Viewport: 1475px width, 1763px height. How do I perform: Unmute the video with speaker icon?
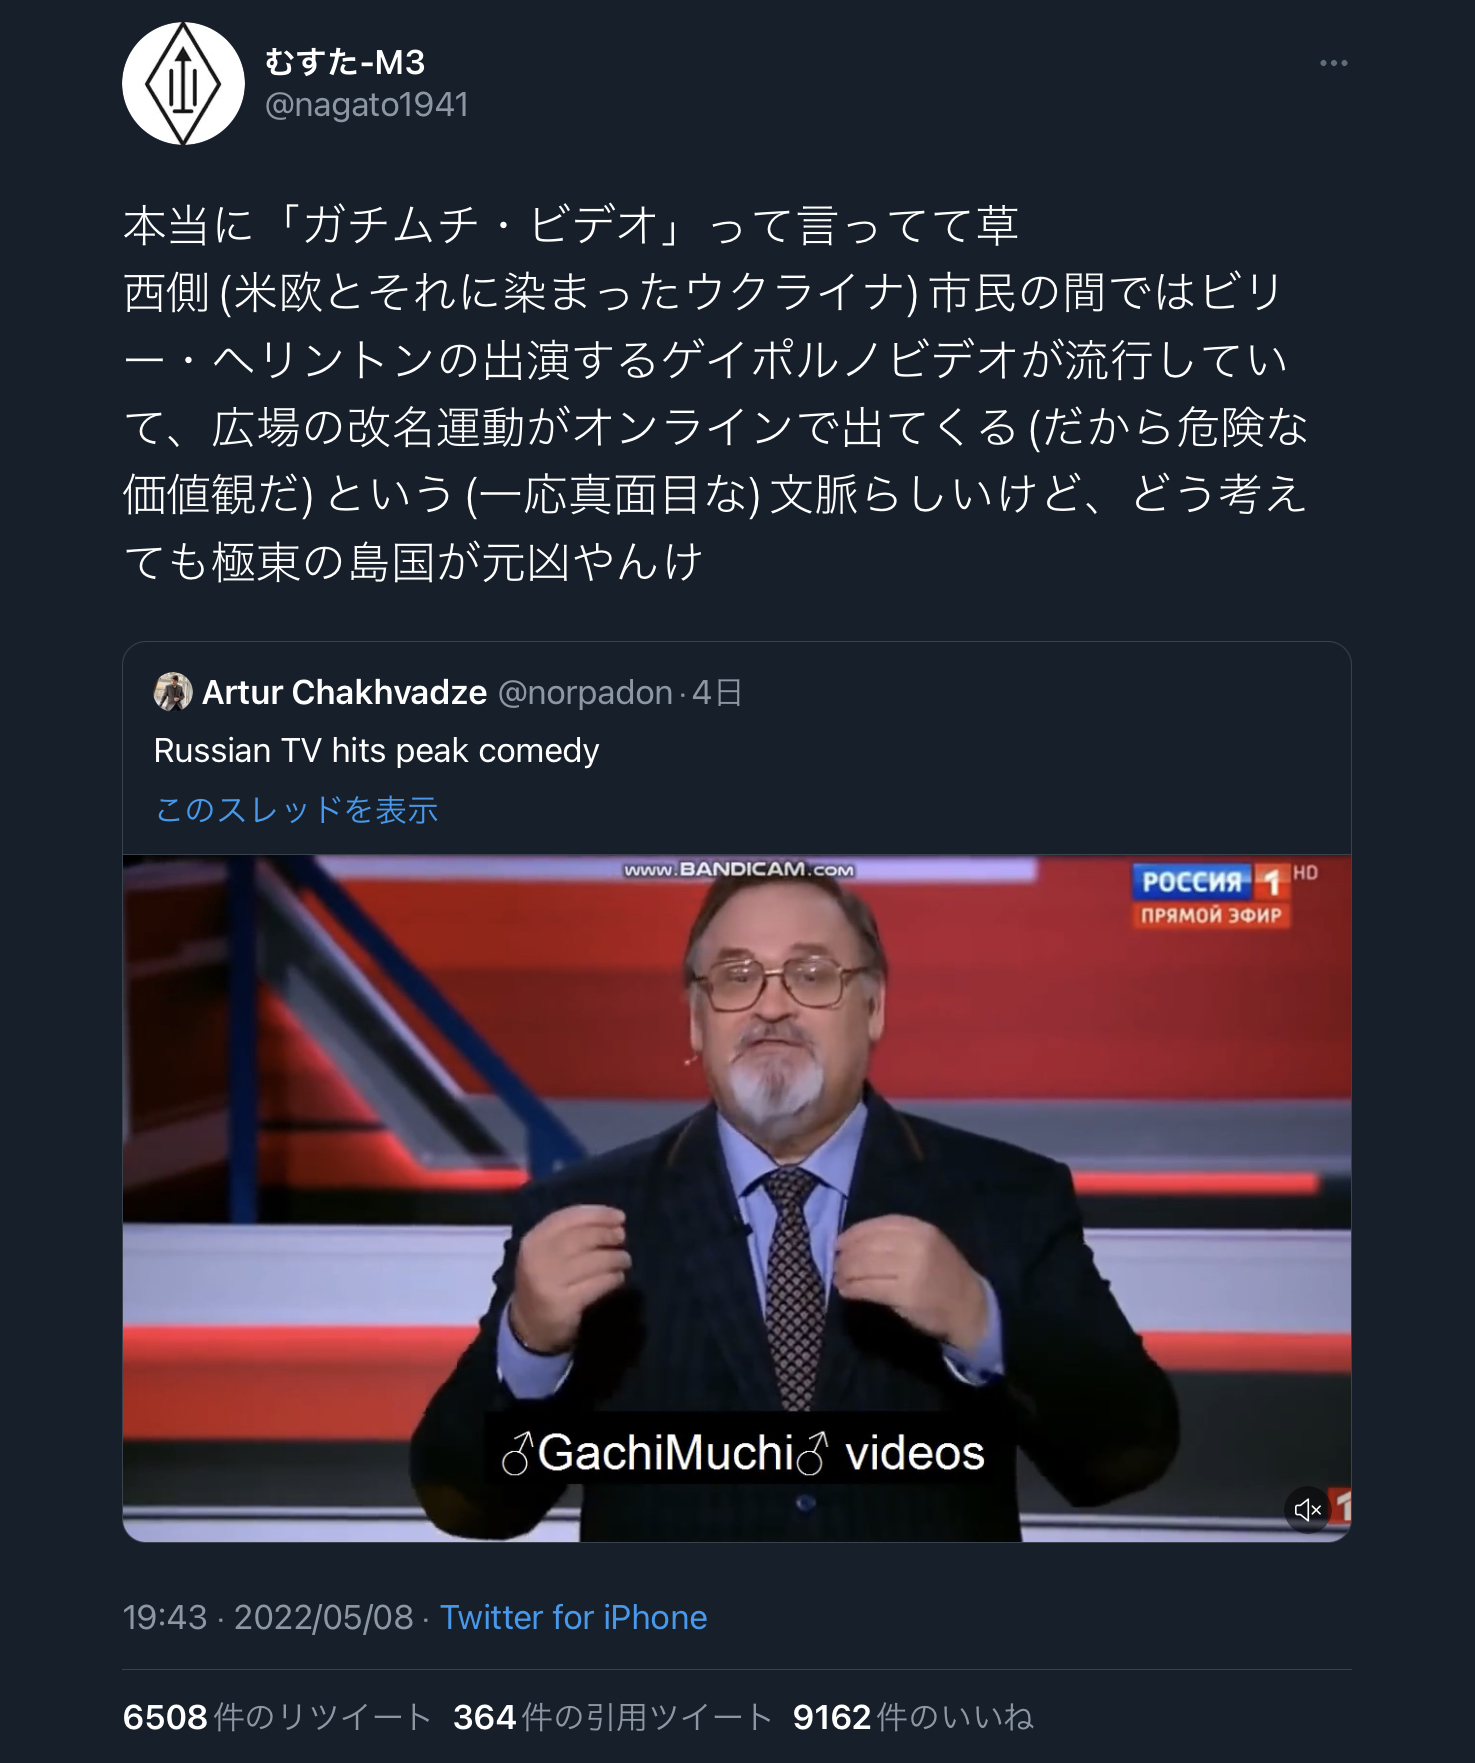click(1307, 1509)
